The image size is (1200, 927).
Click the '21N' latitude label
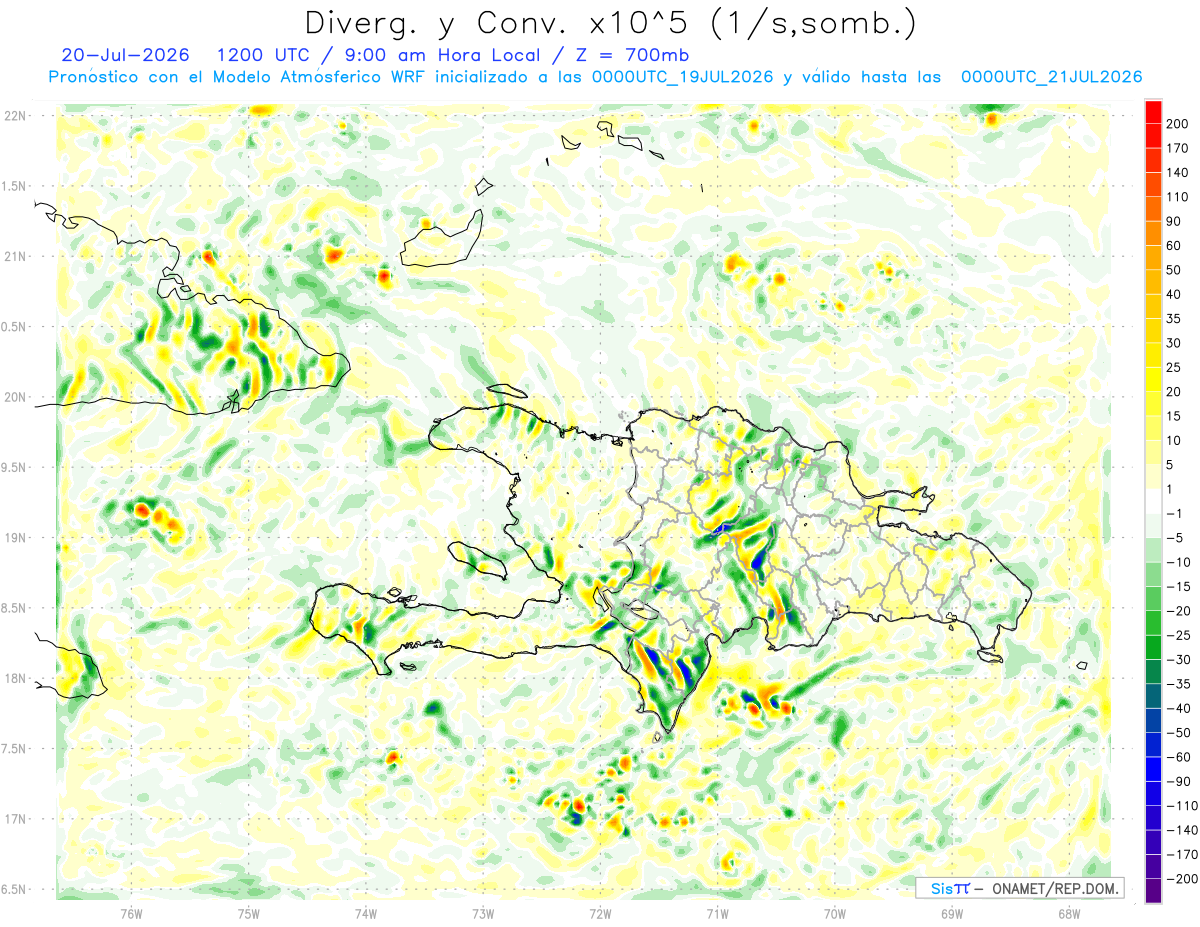pos(15,257)
